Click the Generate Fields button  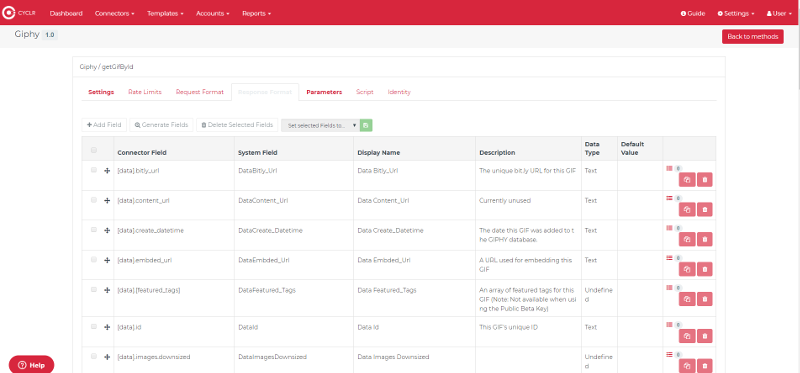pyautogui.click(x=161, y=125)
